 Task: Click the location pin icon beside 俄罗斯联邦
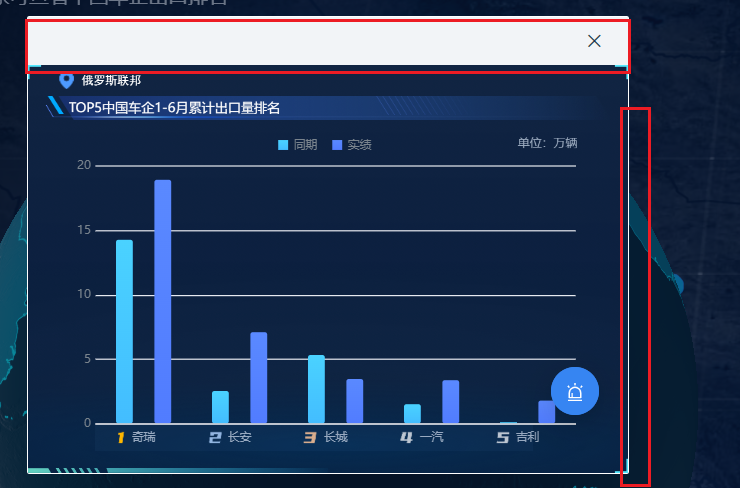(67, 81)
